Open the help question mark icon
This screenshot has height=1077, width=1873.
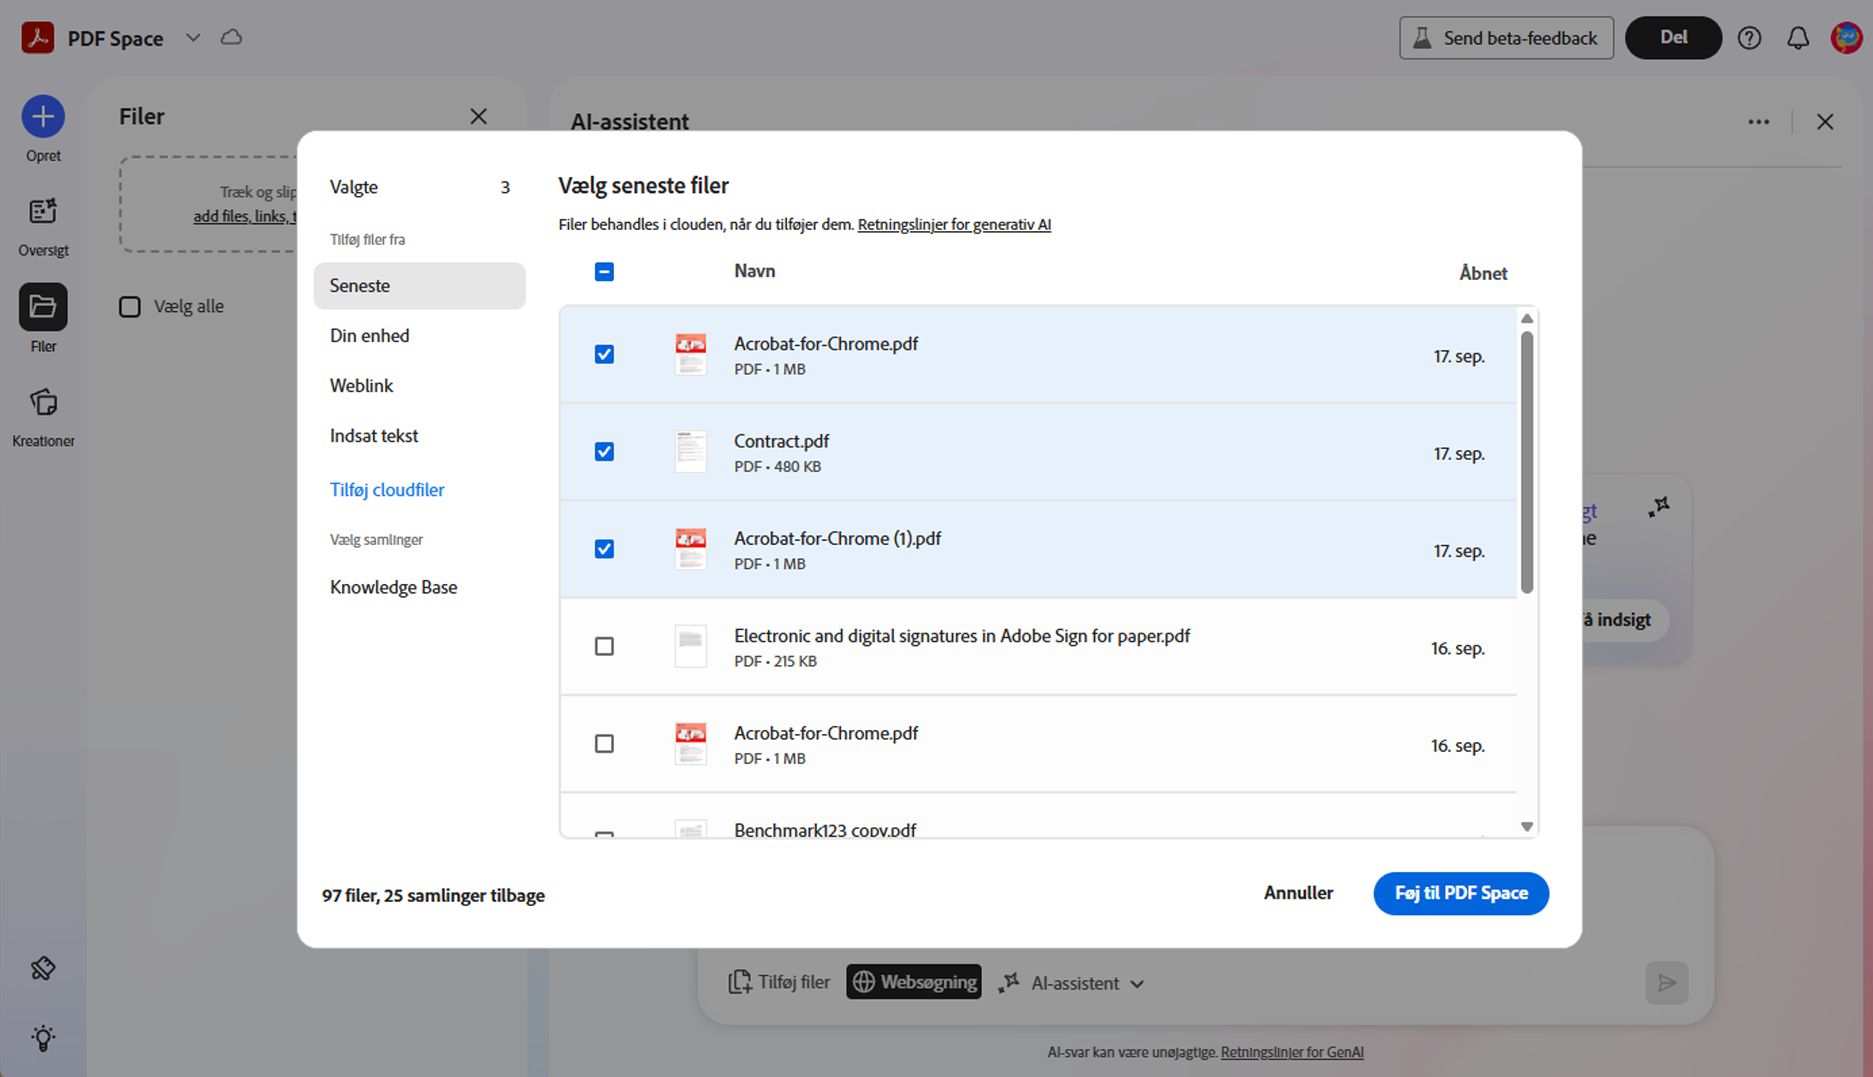(x=1749, y=38)
